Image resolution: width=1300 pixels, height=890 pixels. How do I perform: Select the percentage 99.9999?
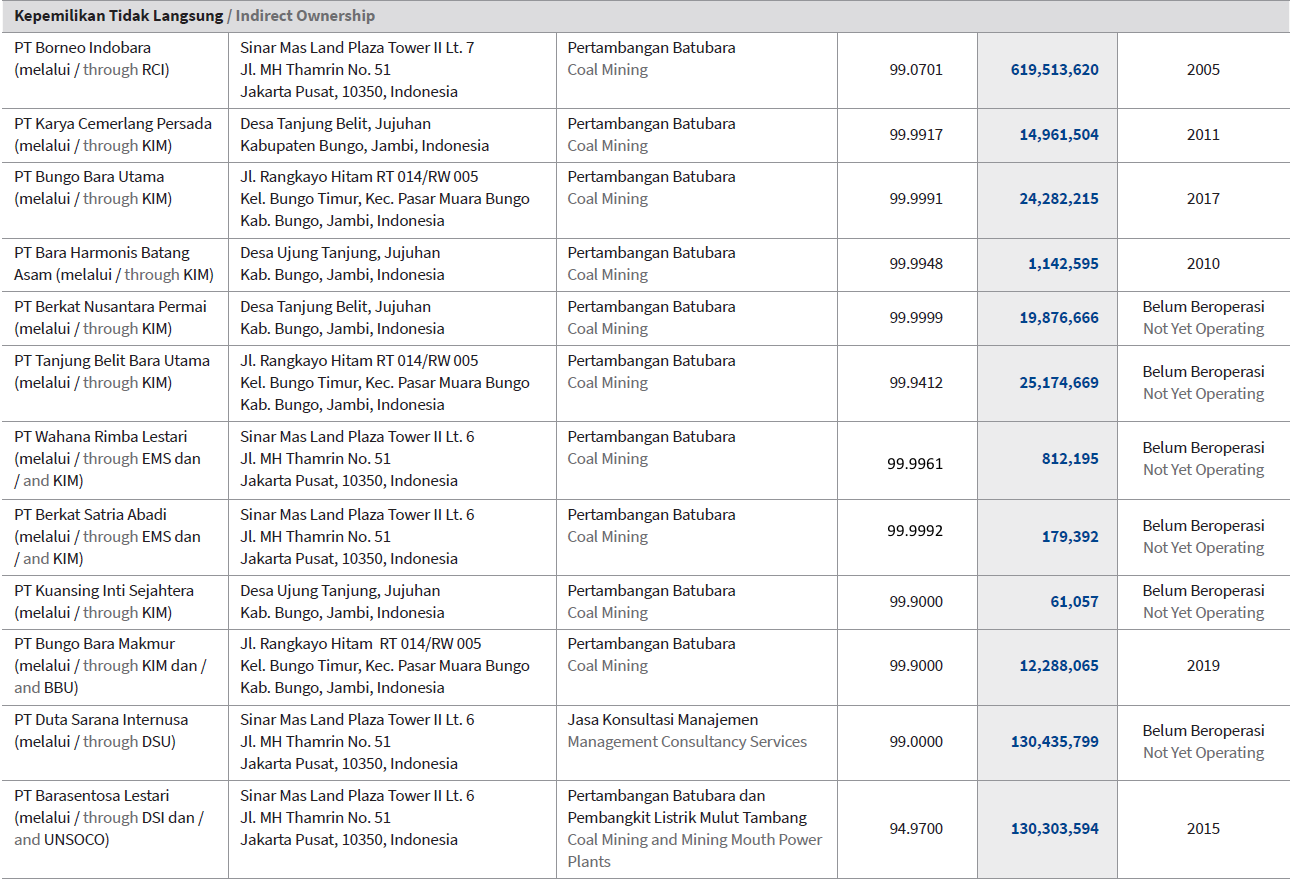click(x=916, y=318)
